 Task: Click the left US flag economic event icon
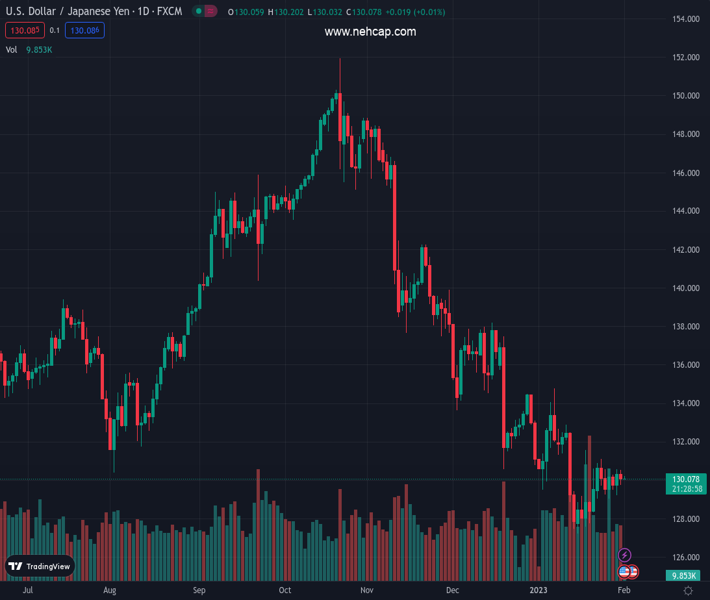pos(624,572)
